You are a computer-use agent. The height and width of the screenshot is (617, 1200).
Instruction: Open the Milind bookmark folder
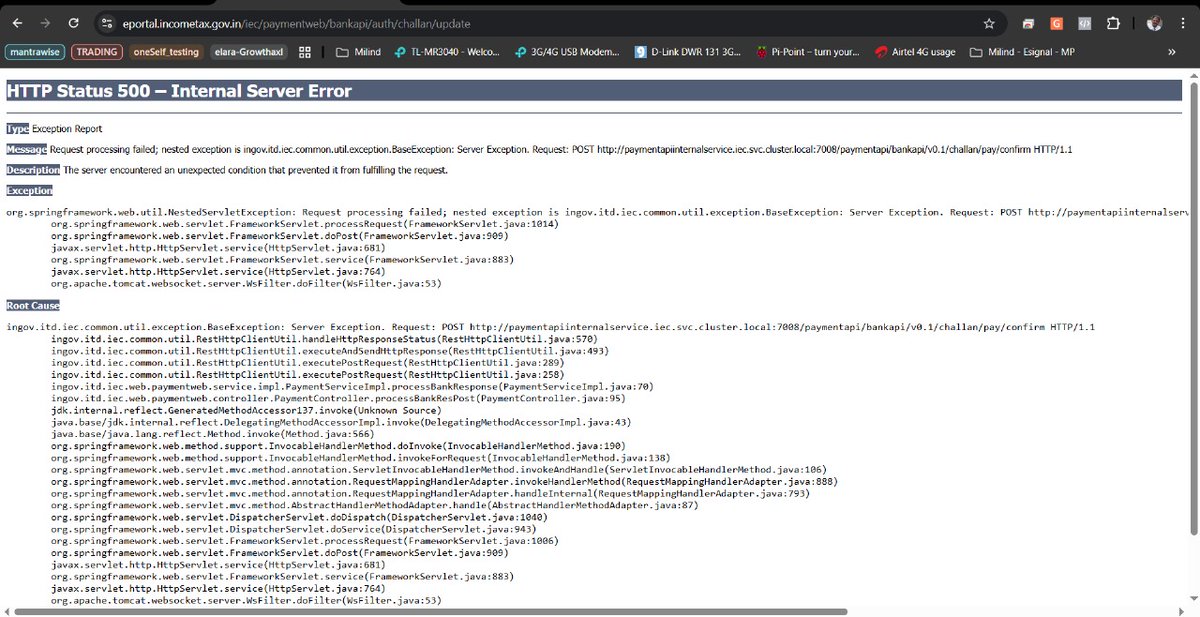click(357, 52)
